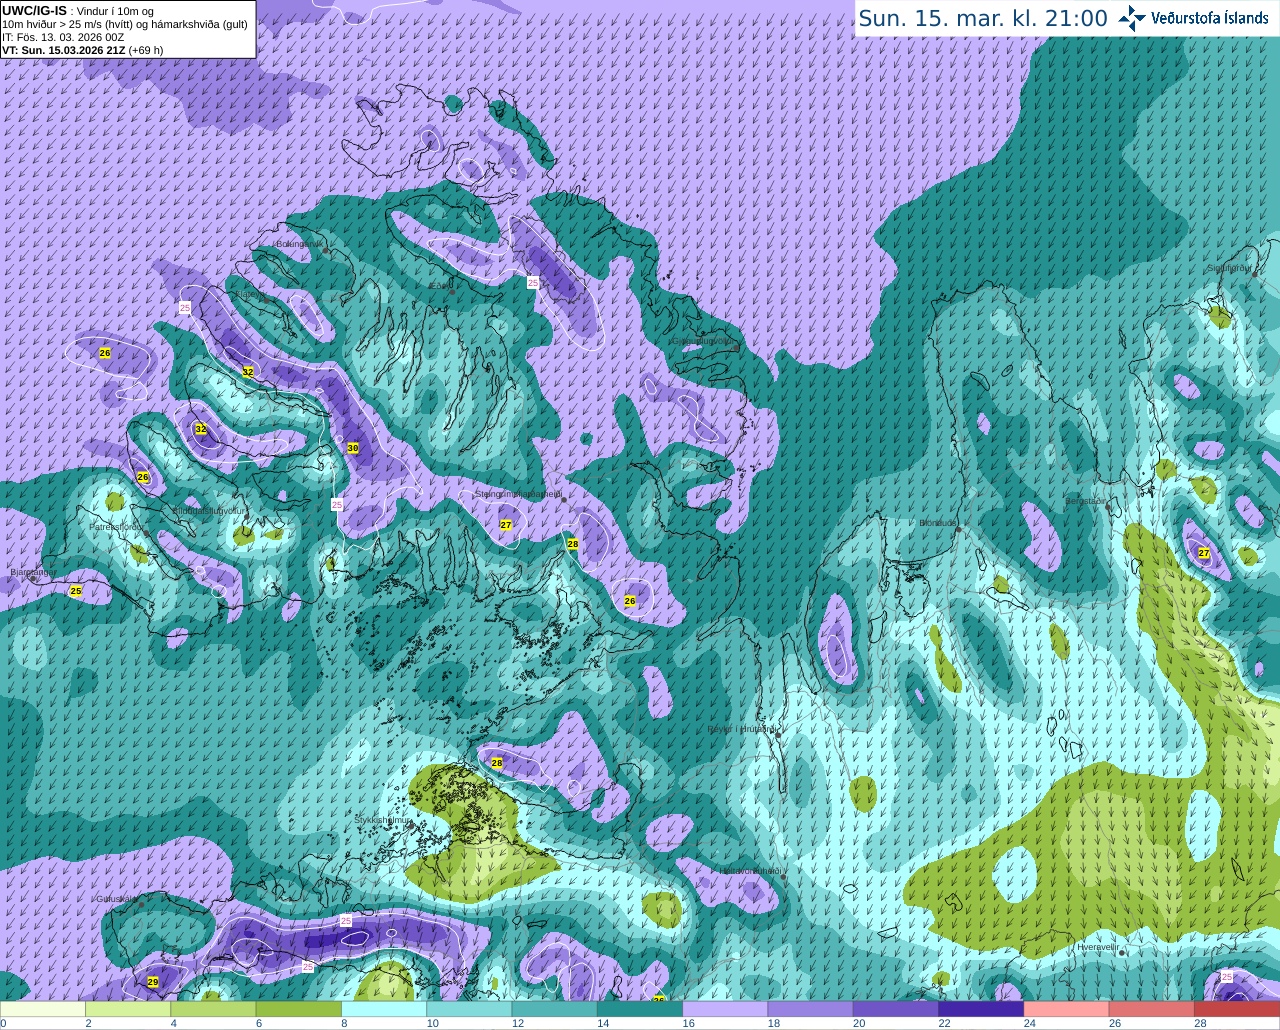The width and height of the screenshot is (1280, 1030).
Task: Click the yellow gust marker 28 north of Stykkishólmur
Action: pos(497,762)
